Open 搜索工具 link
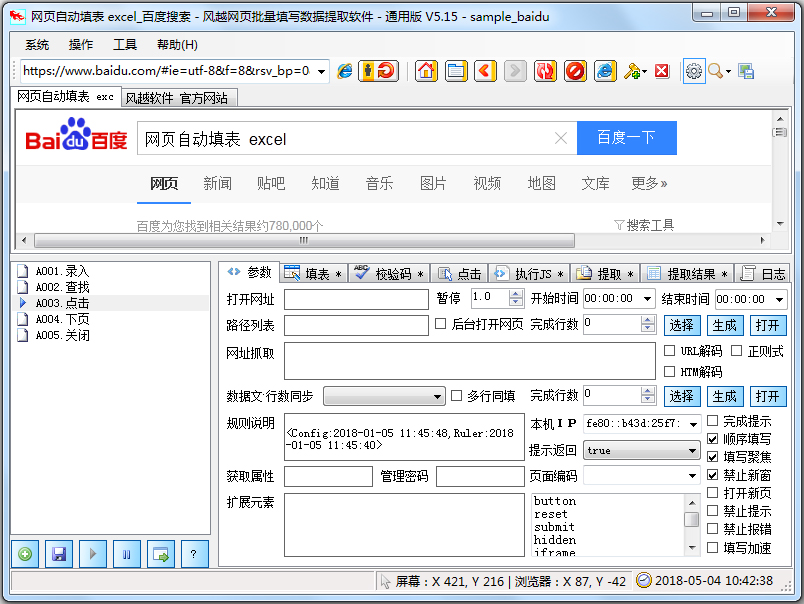This screenshot has width=804, height=604. (x=644, y=225)
